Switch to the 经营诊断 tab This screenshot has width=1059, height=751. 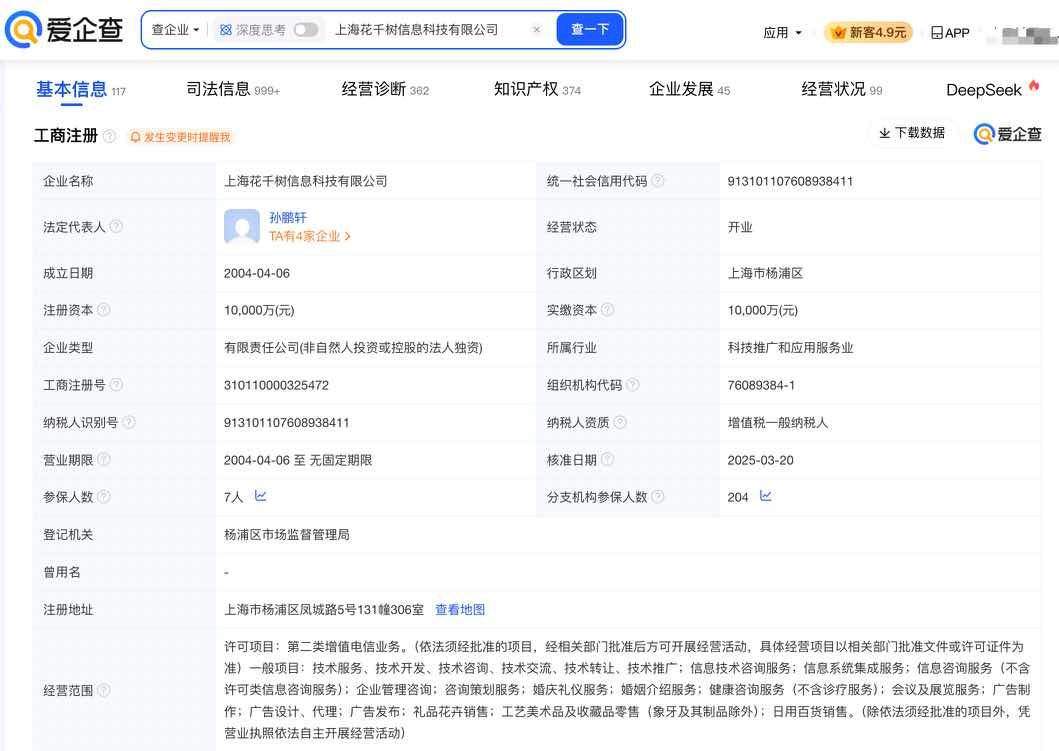[385, 90]
